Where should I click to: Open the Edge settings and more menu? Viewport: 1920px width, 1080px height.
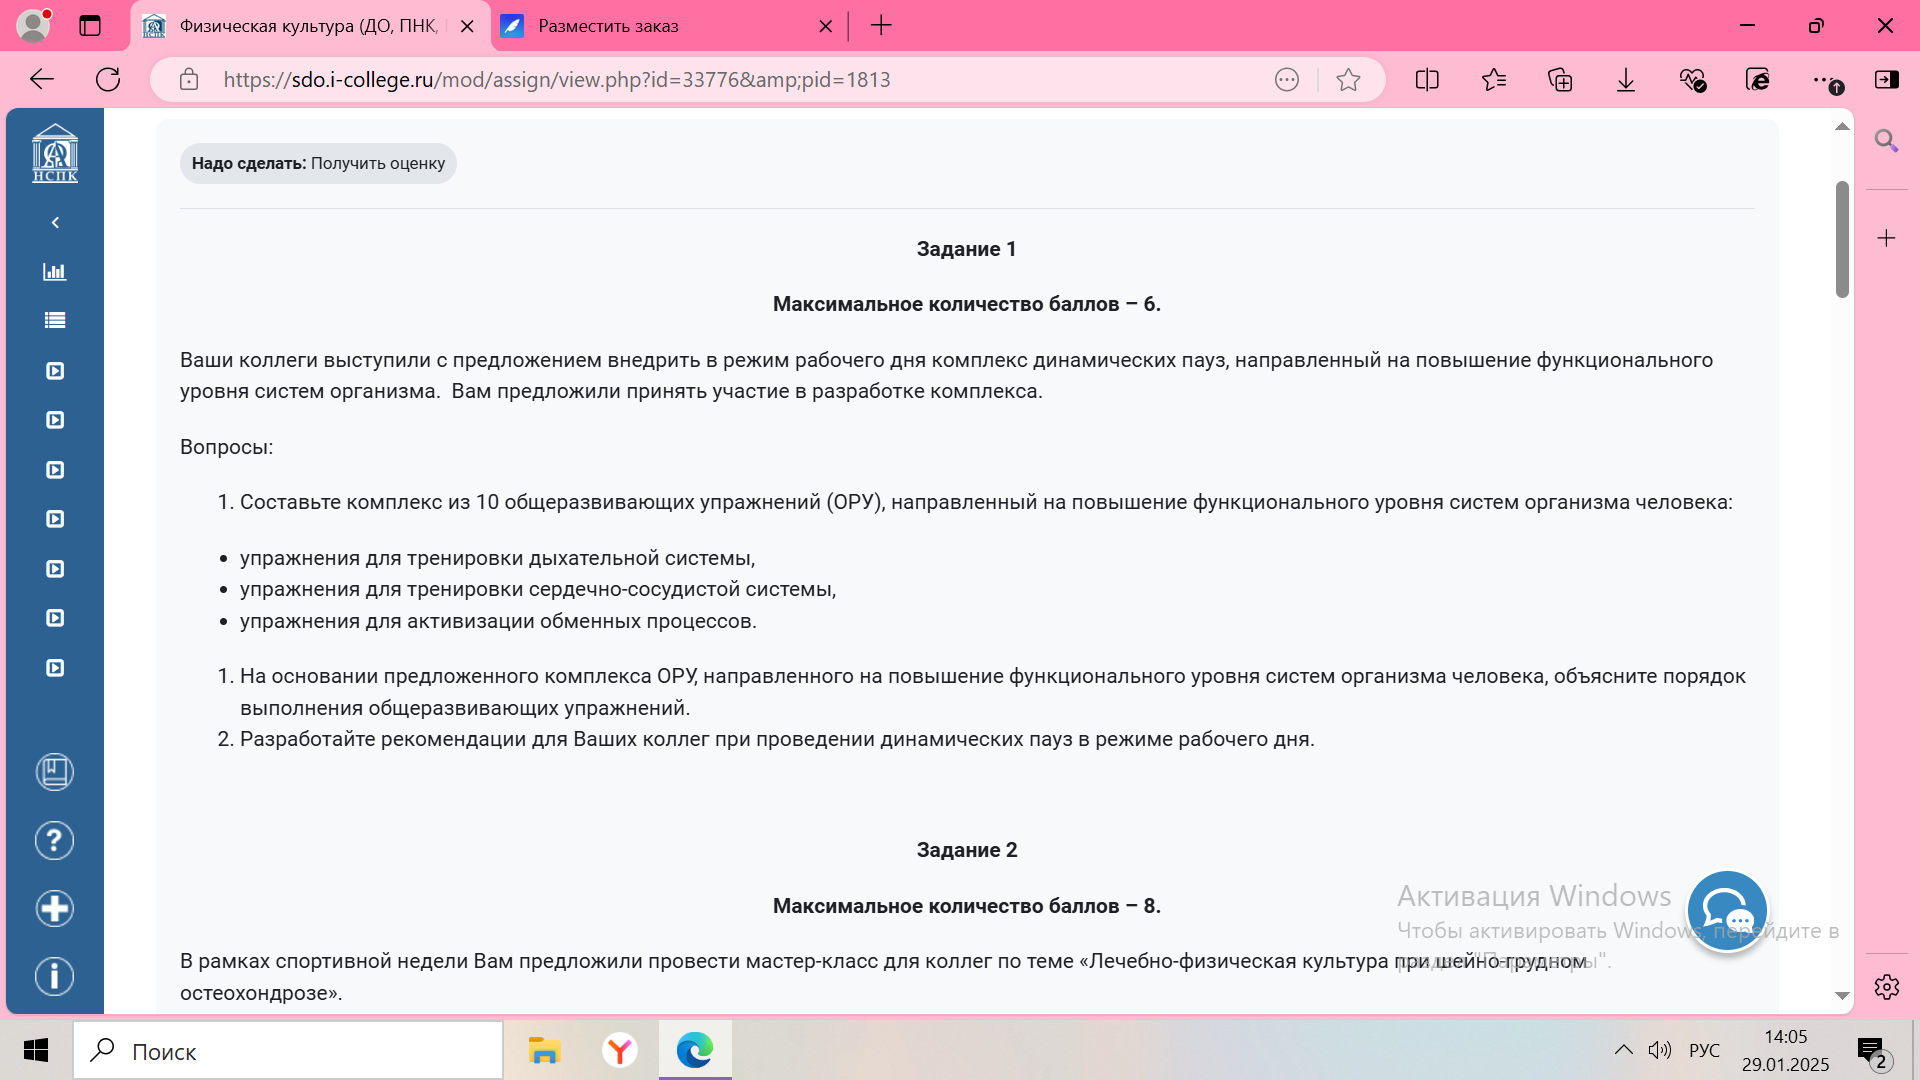tap(1823, 80)
